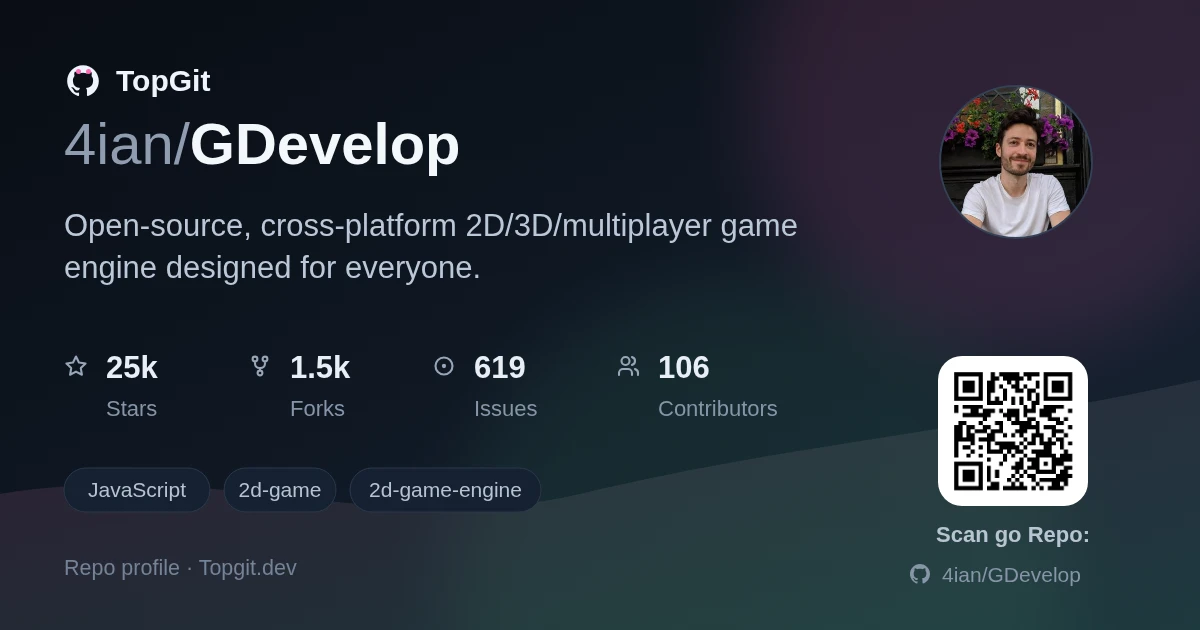Click the Issues label

point(505,409)
